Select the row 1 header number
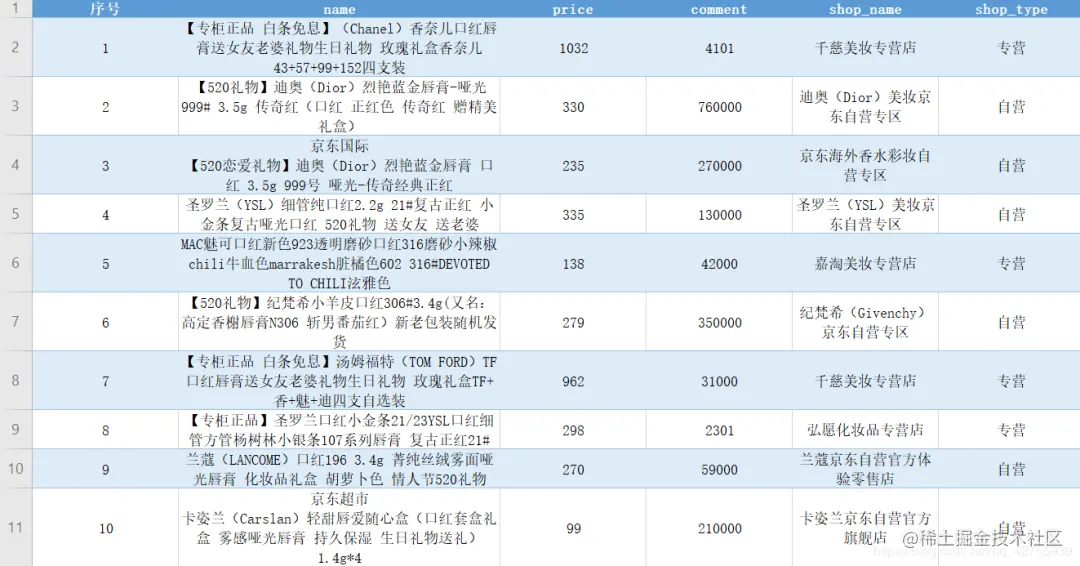Viewport: 1080px width, 566px height. click(16, 9)
